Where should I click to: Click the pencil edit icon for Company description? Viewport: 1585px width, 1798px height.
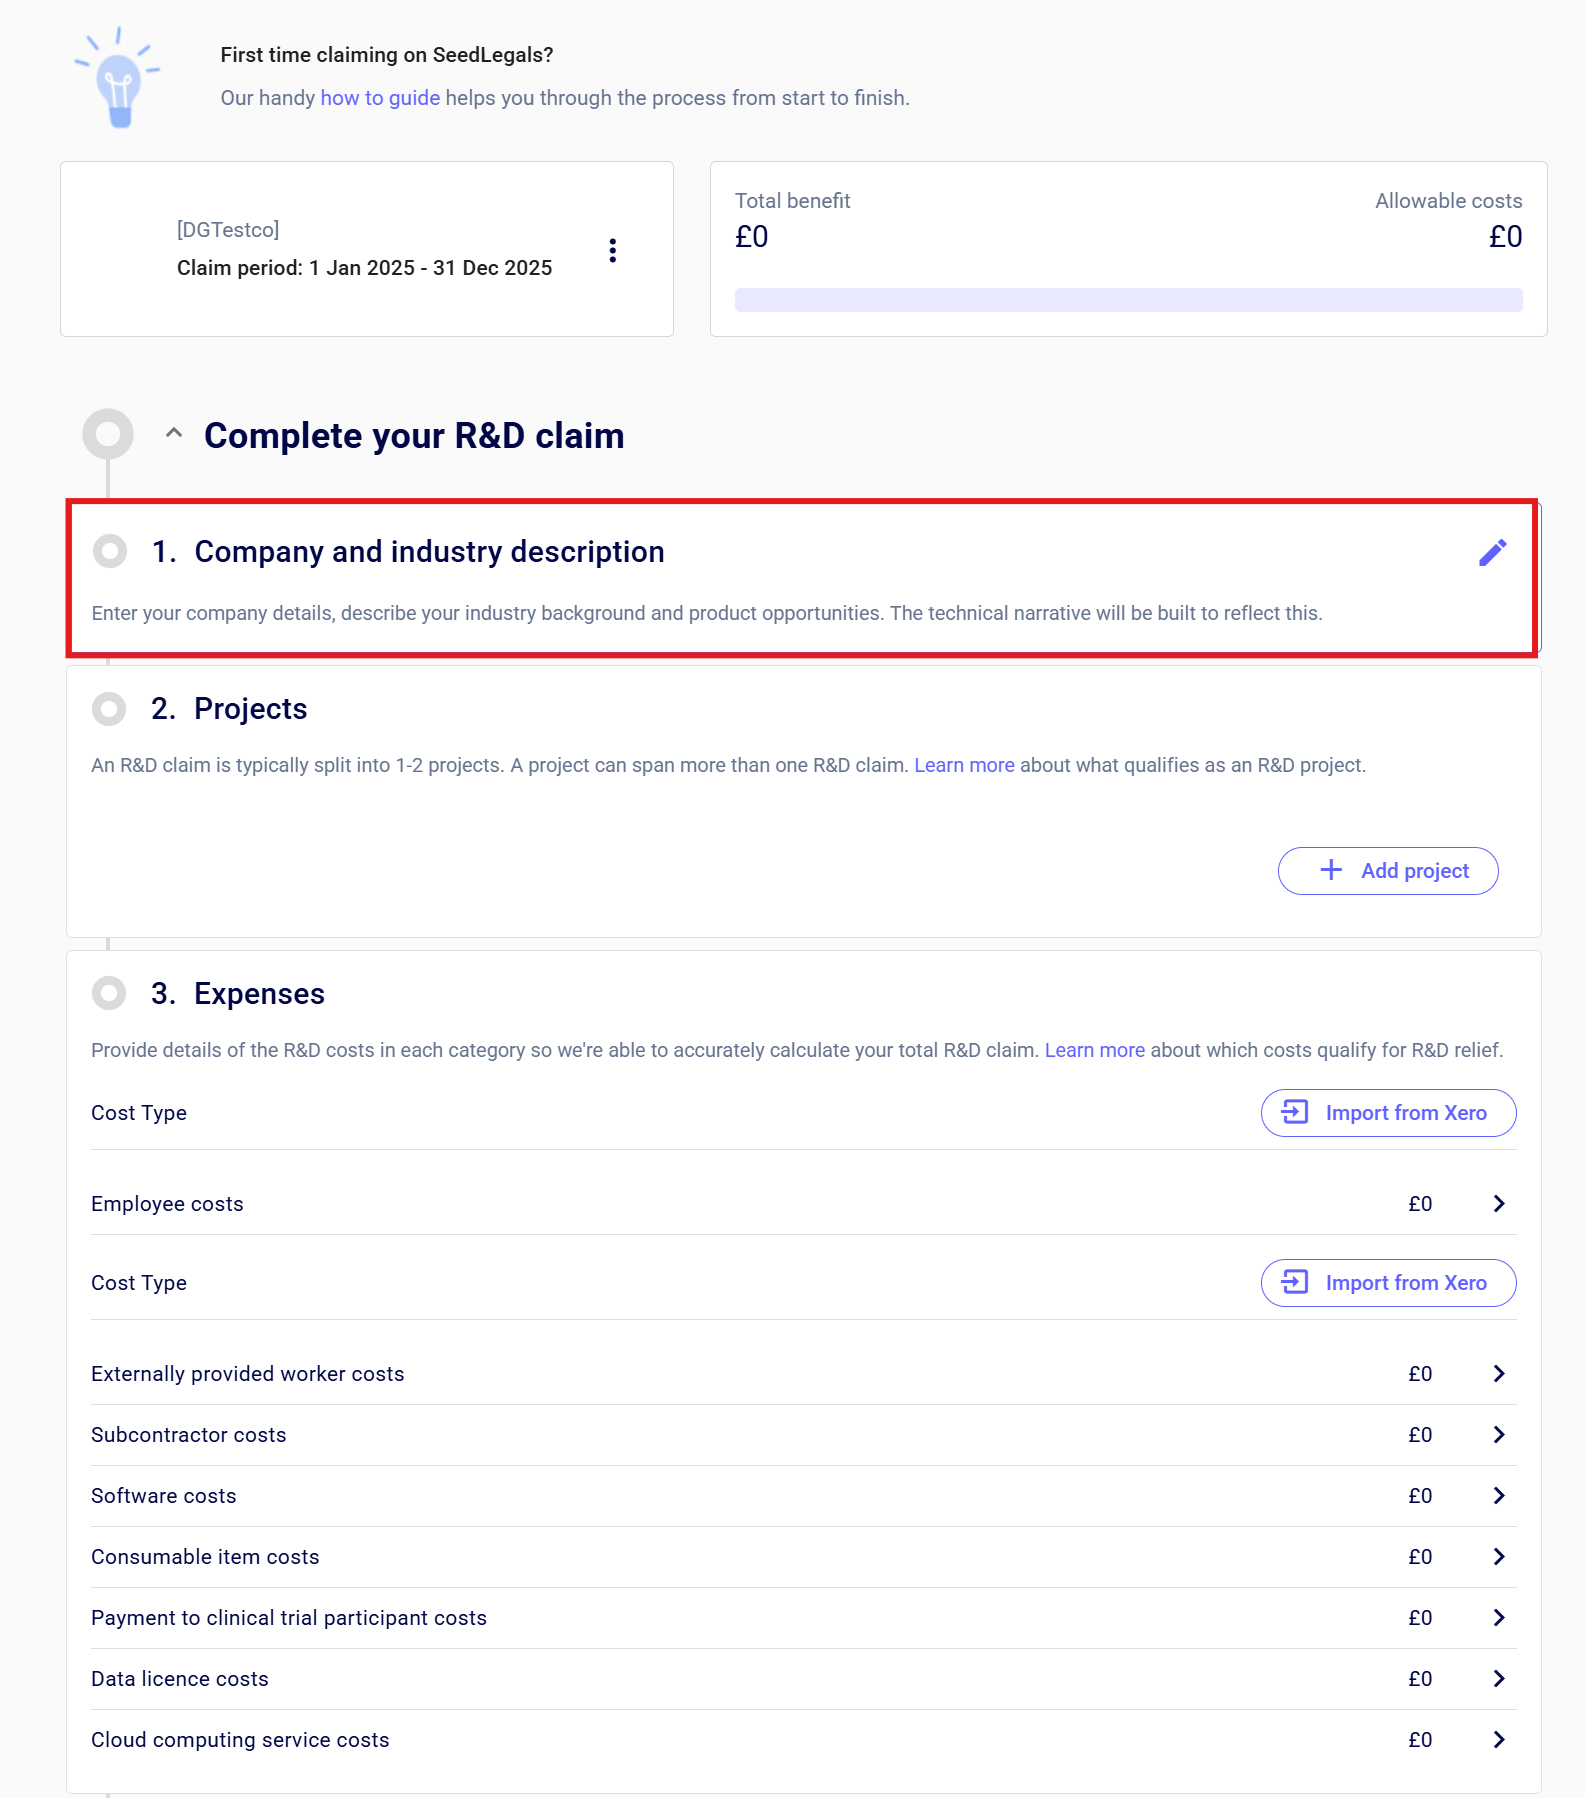(1492, 552)
